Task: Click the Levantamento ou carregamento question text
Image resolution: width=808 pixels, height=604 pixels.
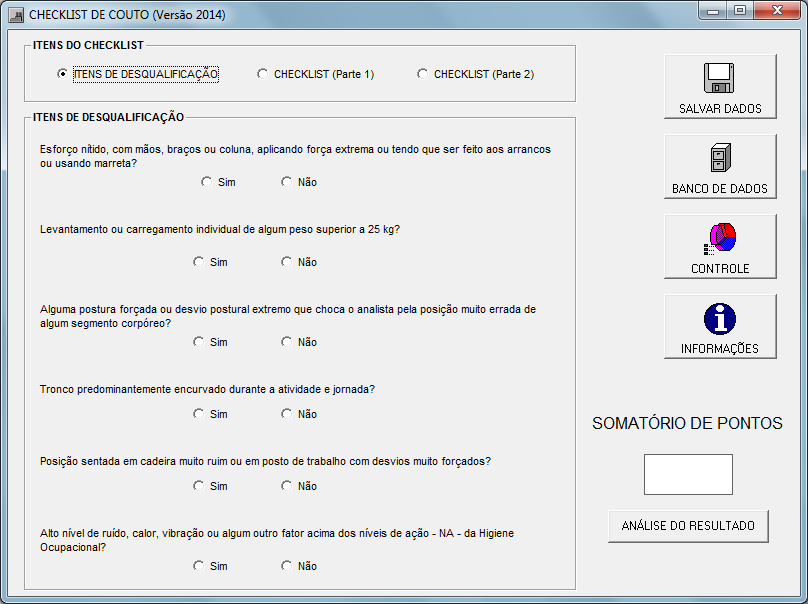Action: click(x=220, y=229)
